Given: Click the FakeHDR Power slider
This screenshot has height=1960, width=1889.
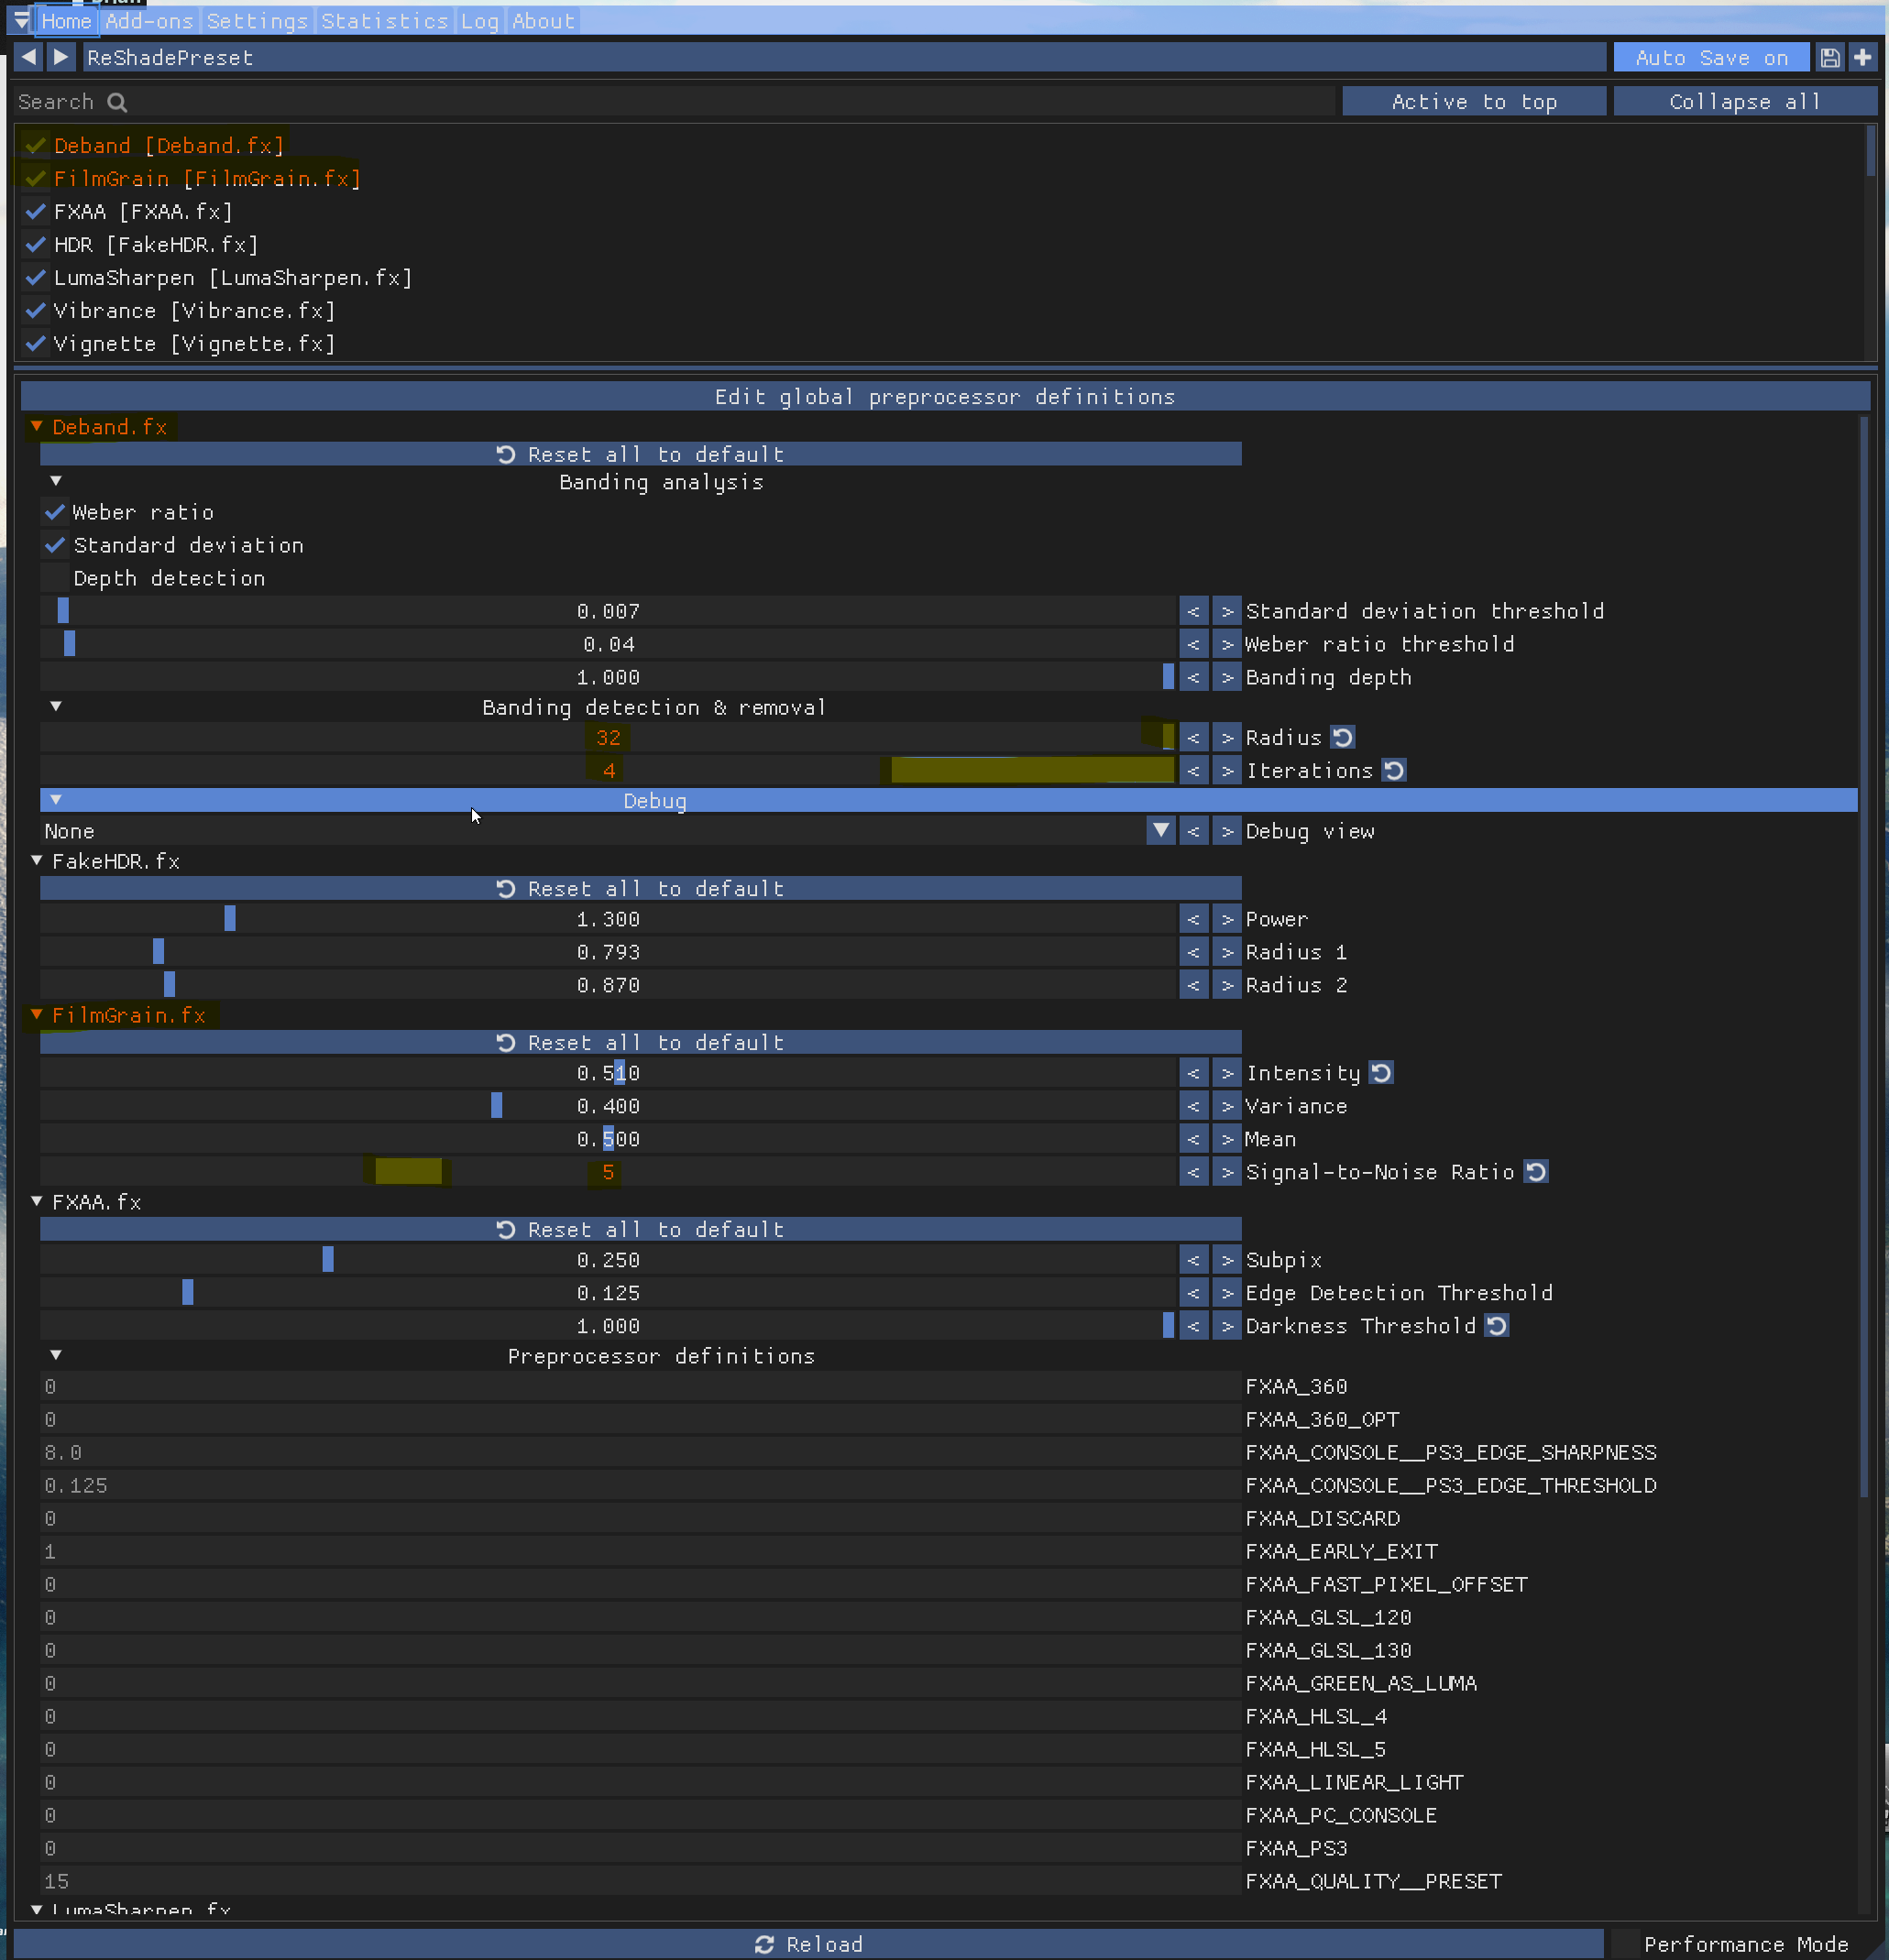Looking at the screenshot, I should pos(608,919).
